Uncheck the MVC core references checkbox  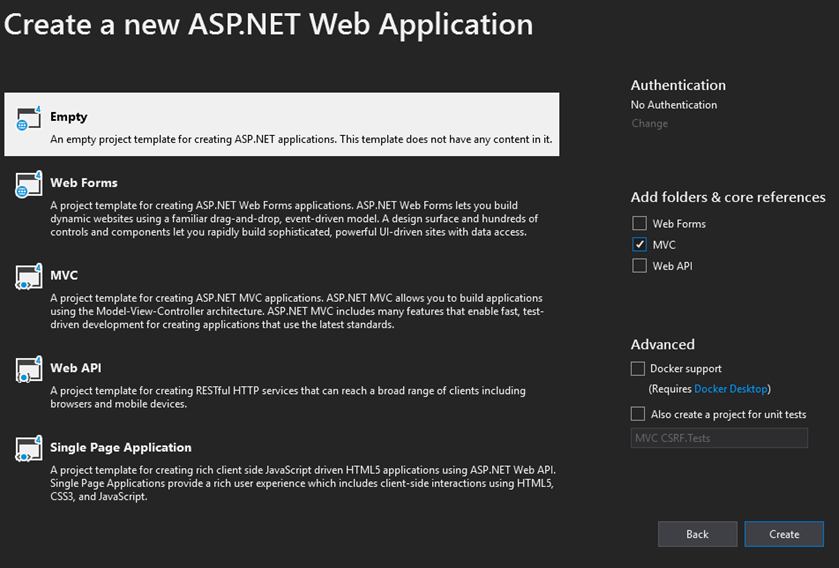point(639,244)
